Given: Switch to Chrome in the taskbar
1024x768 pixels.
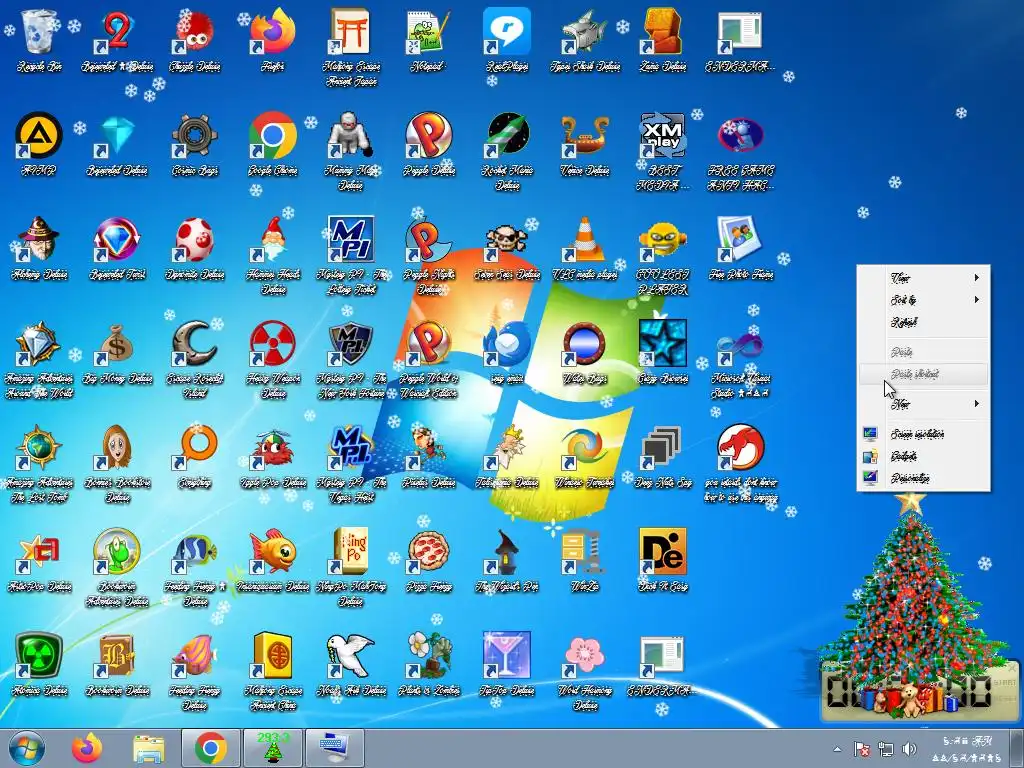Looking at the screenshot, I should click(210, 748).
